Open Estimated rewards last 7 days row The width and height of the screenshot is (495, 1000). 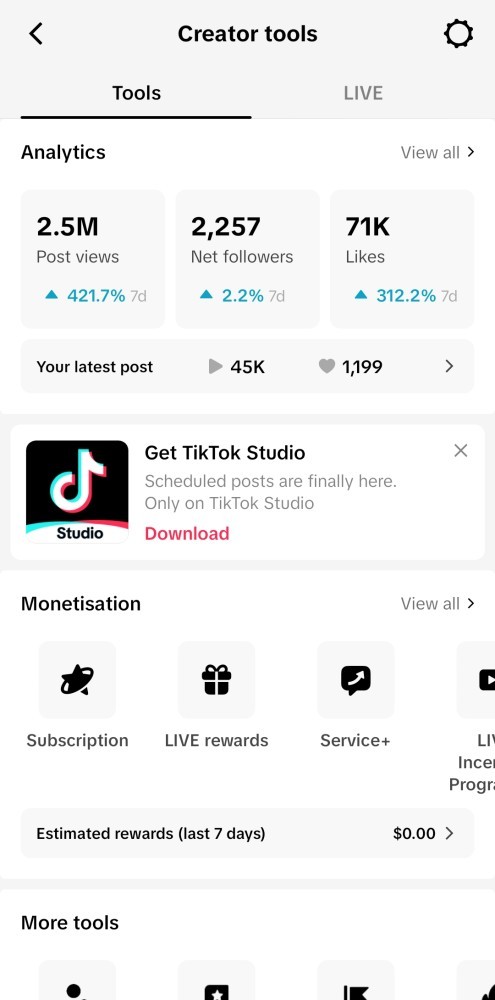(248, 834)
